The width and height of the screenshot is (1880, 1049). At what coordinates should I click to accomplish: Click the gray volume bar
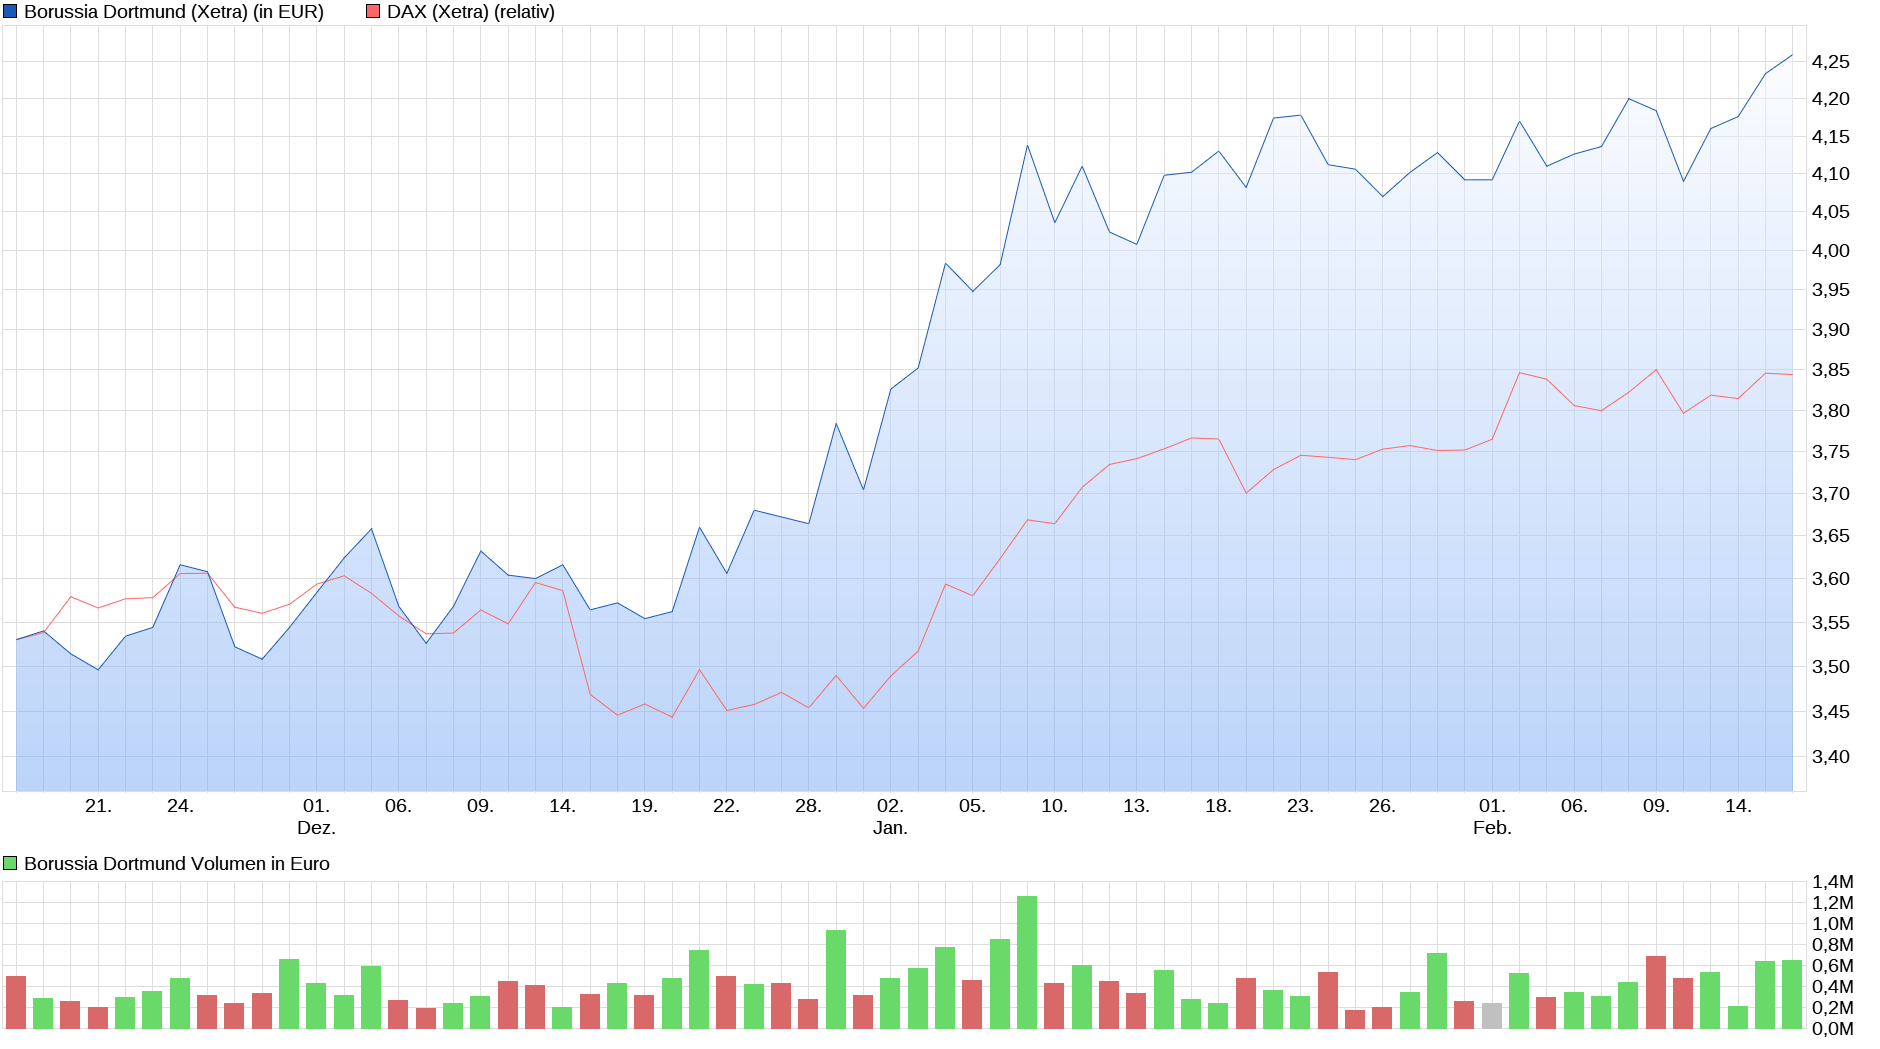pos(1492,1015)
